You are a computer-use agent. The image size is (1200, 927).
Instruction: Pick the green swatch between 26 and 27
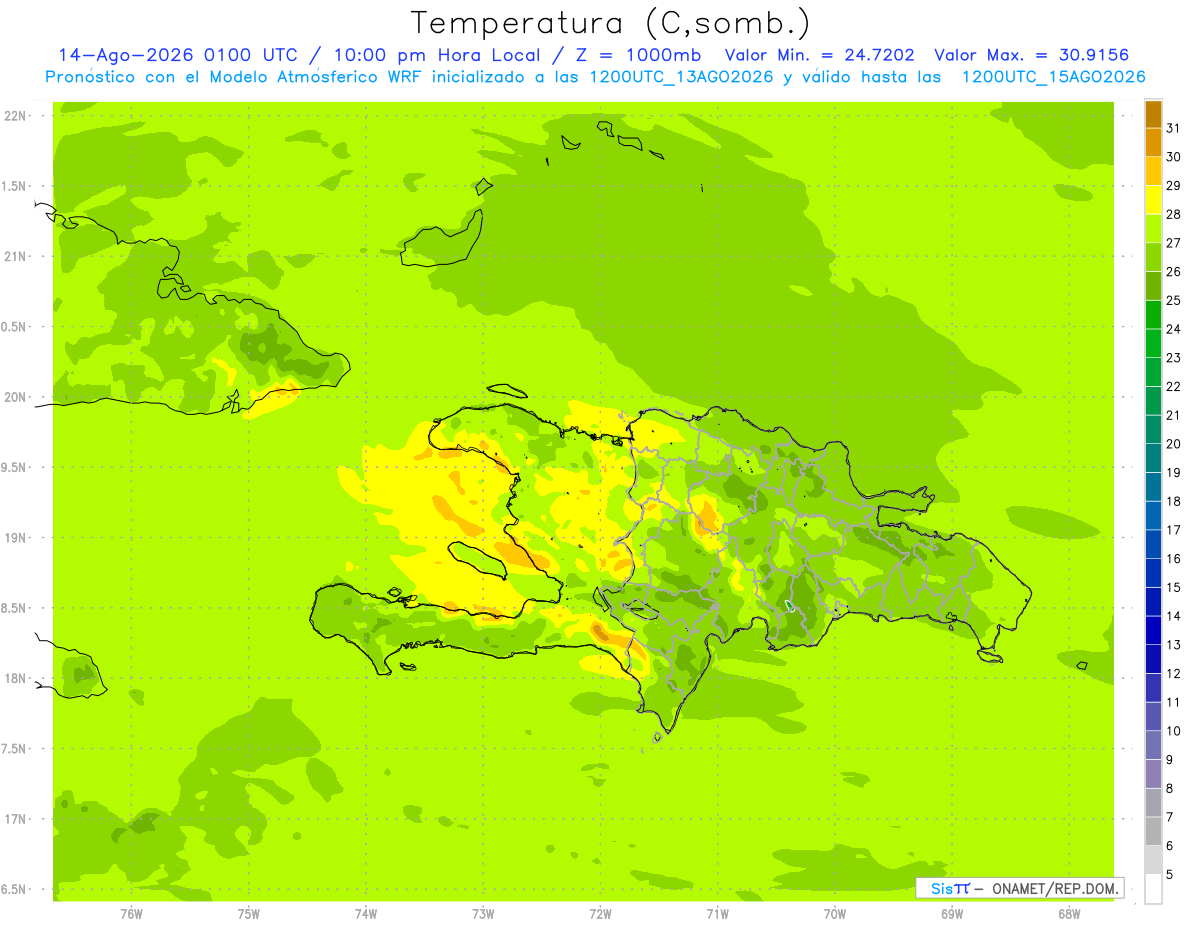(1153, 257)
